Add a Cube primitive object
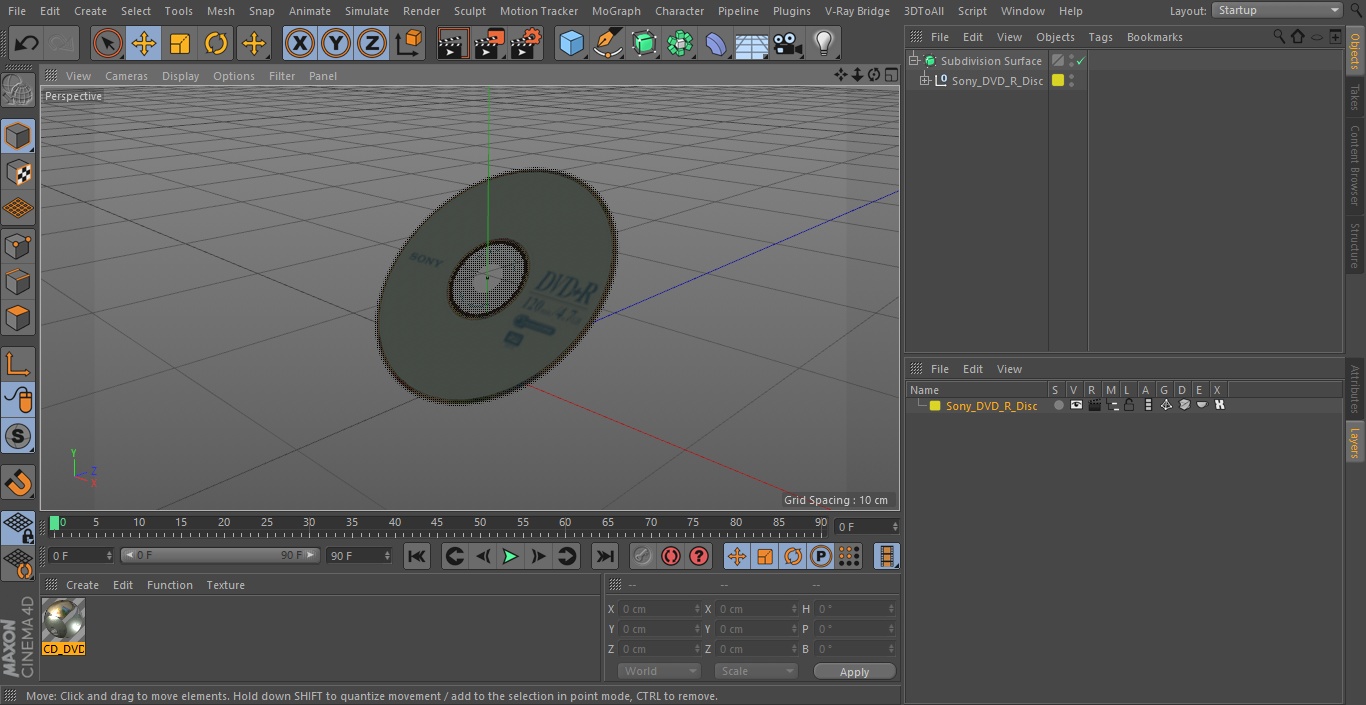Viewport: 1366px width, 705px height. 572,43
